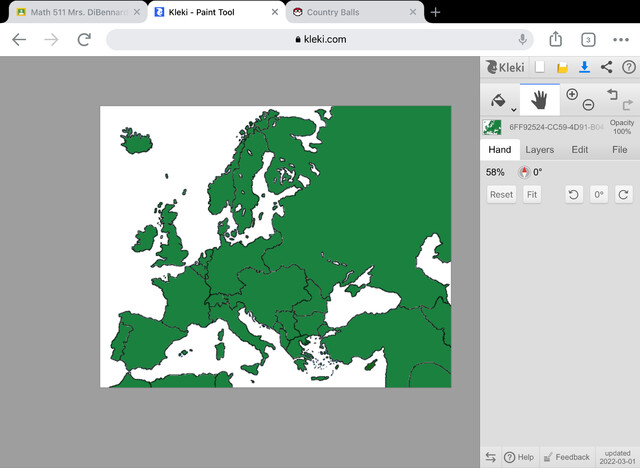640x468 pixels.
Task: Click the 58% zoom value
Action: pyautogui.click(x=495, y=172)
